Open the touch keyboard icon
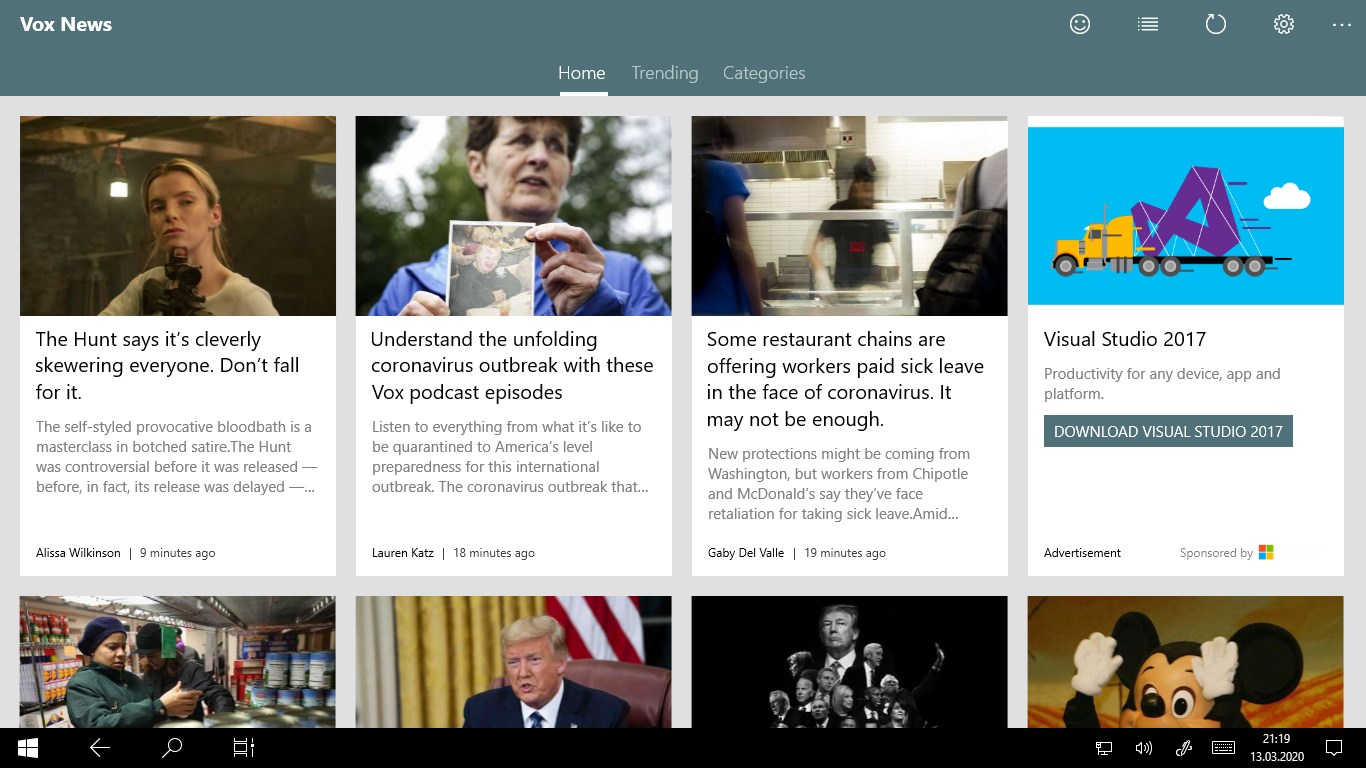The image size is (1366, 768). click(1222, 747)
